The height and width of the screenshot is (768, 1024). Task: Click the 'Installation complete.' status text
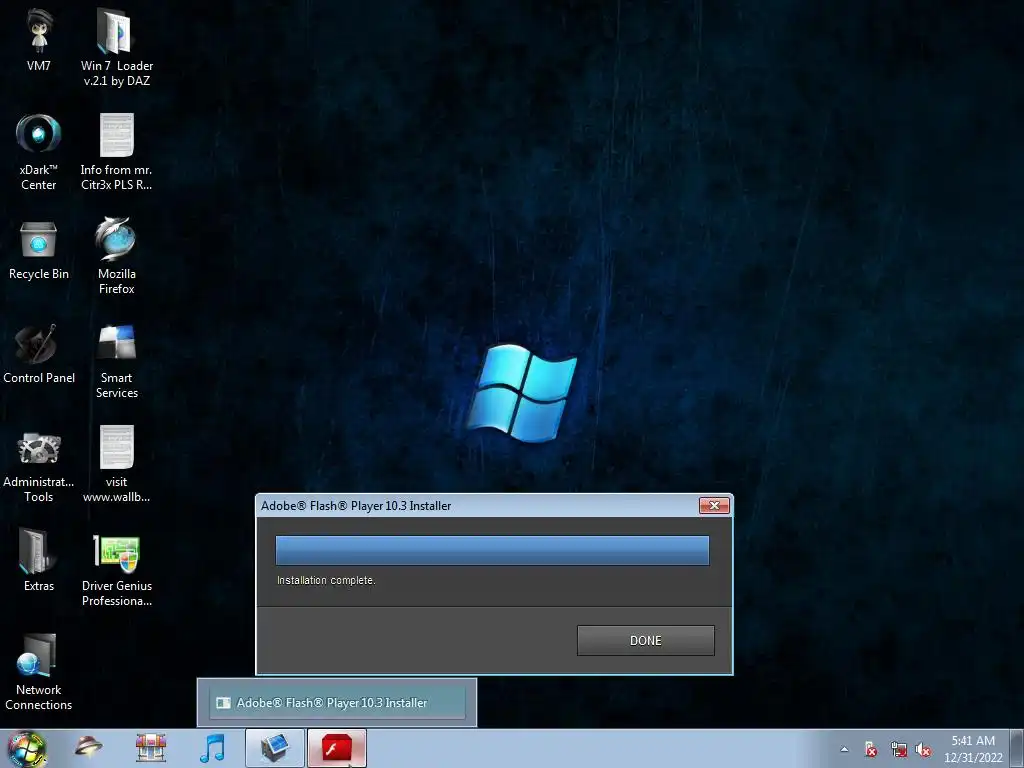coord(326,581)
